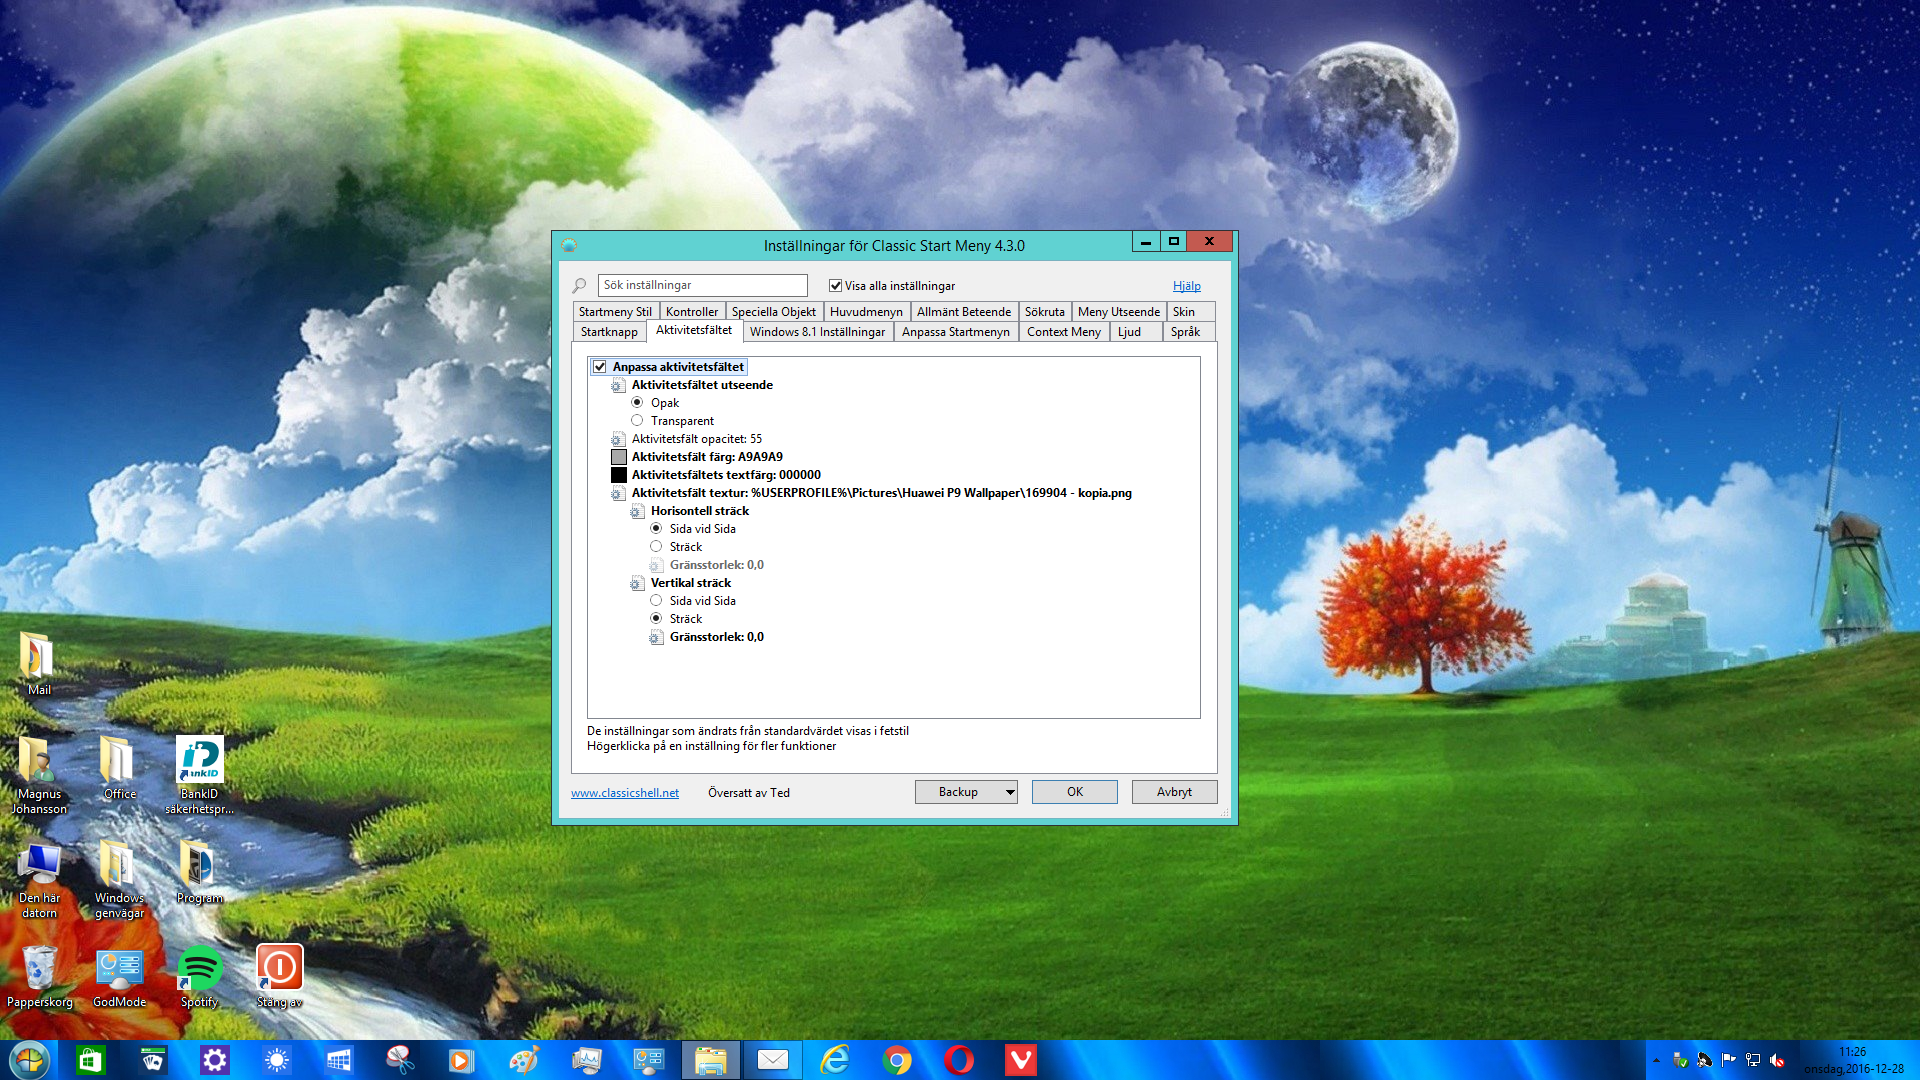This screenshot has height=1080, width=1920.
Task: Open Spotify desktop shortcut
Action: [x=199, y=968]
